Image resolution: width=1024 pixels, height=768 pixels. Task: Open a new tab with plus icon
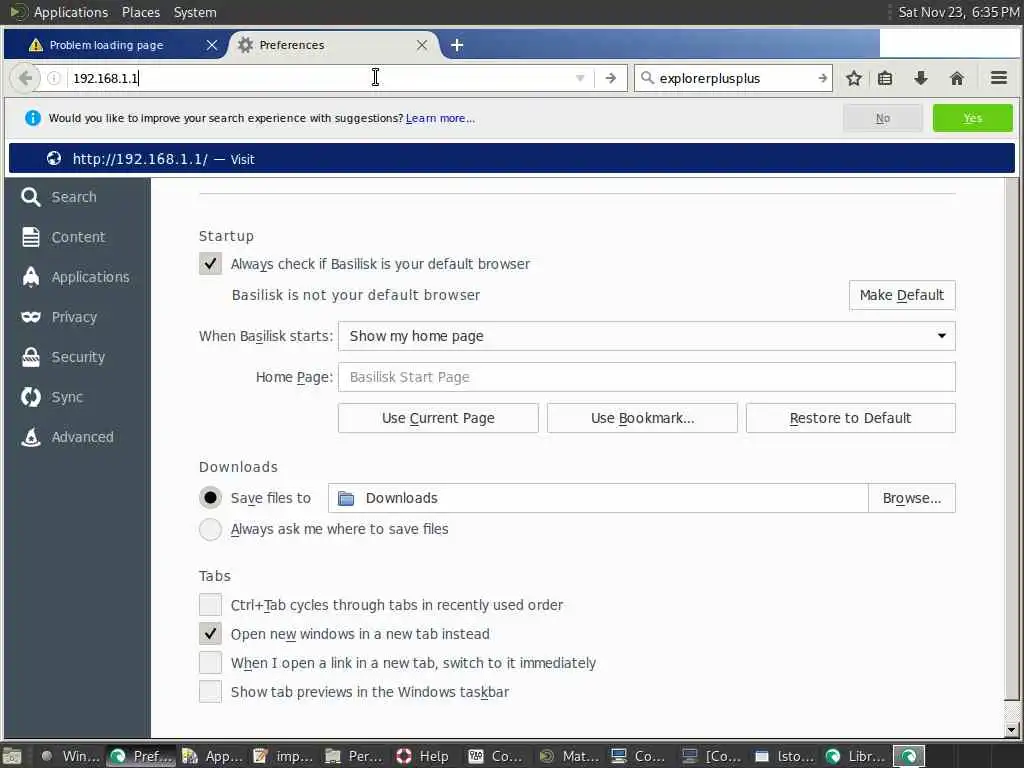tap(457, 45)
